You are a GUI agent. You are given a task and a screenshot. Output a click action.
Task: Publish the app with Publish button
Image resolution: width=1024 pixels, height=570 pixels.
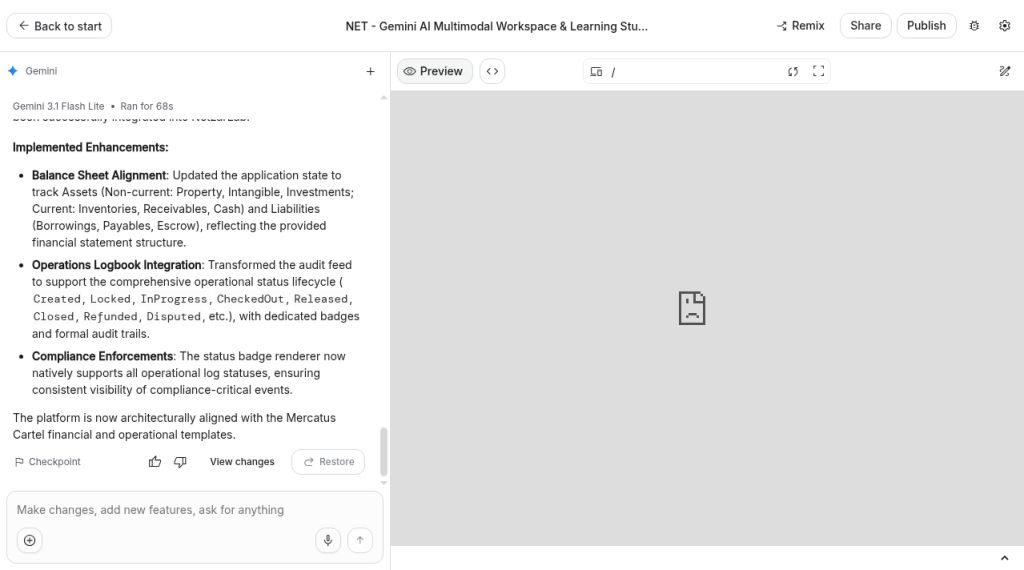(926, 26)
